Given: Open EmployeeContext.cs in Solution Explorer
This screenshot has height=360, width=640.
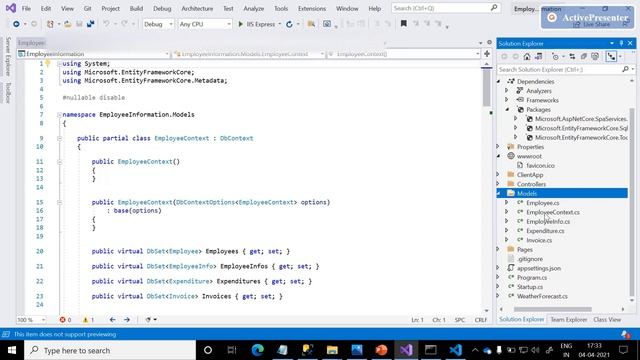Looking at the screenshot, I should [553, 212].
